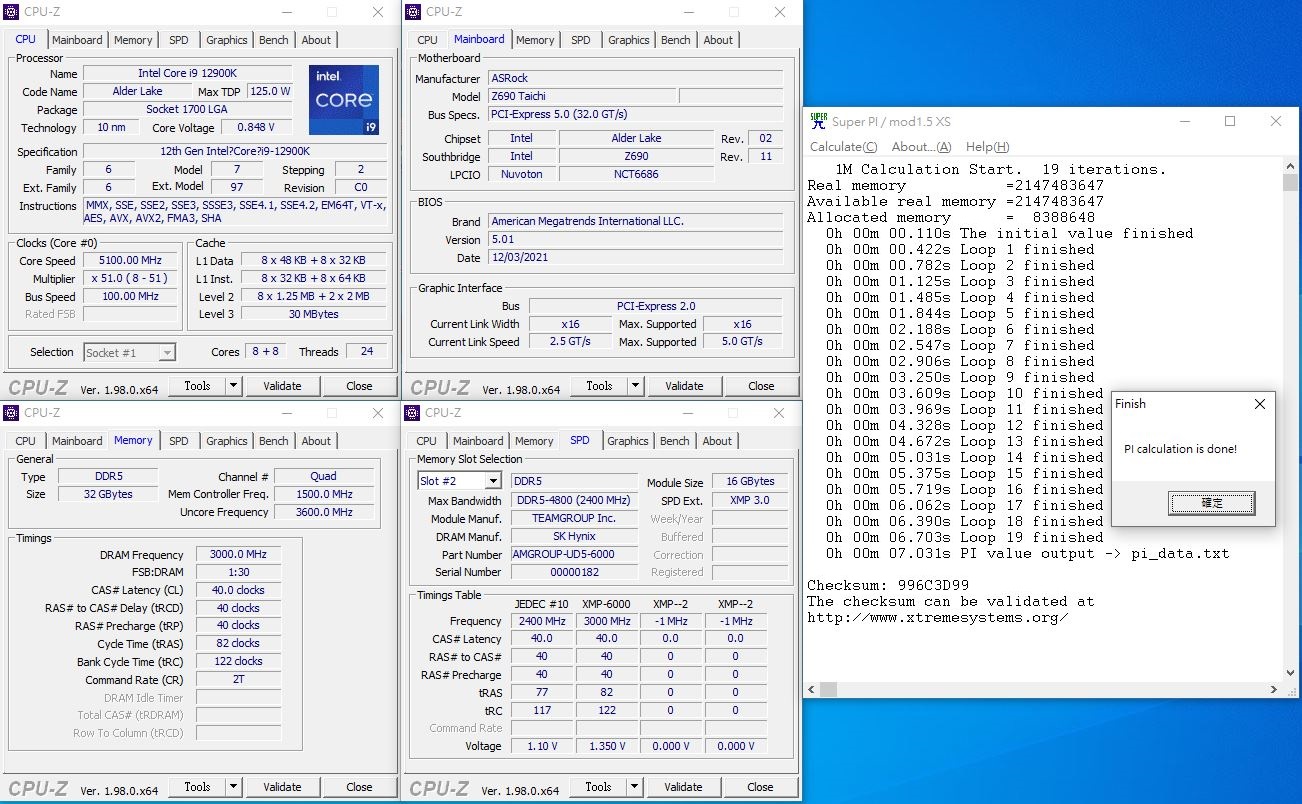
Task: Click the FSB:DRAM ratio 1:30
Action: pyautogui.click(x=238, y=573)
